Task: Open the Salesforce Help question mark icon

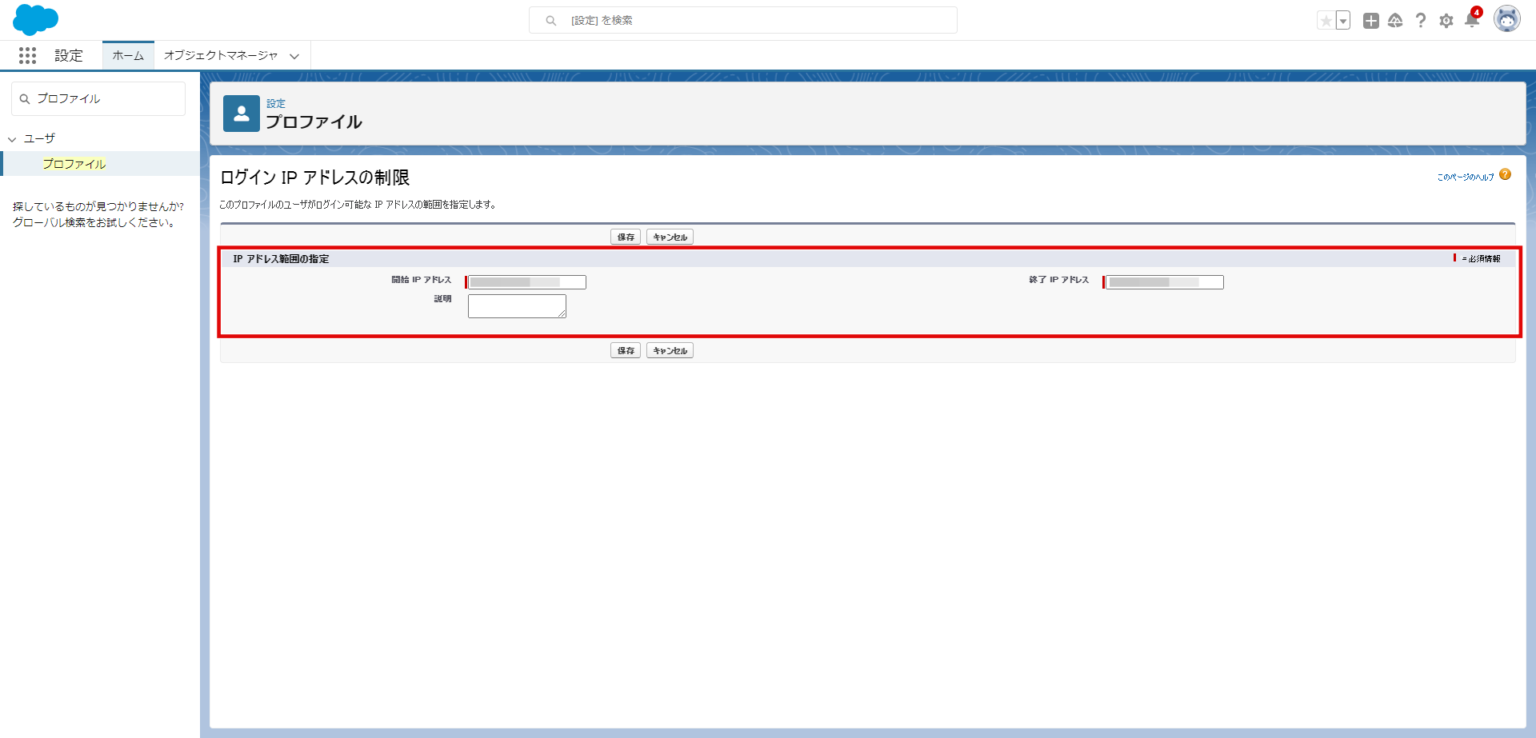Action: (x=1421, y=19)
